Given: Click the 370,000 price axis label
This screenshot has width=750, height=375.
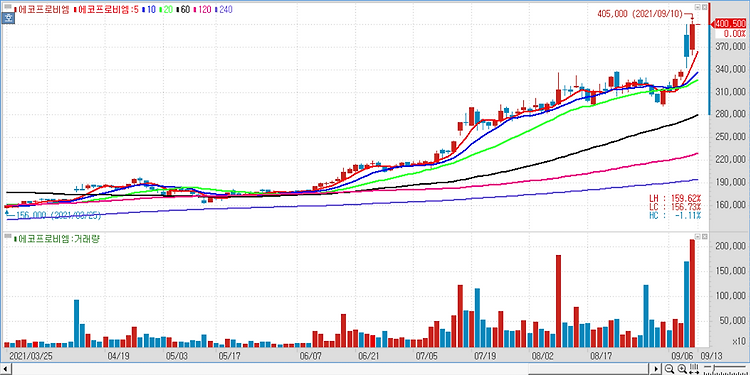Looking at the screenshot, I should point(731,46).
